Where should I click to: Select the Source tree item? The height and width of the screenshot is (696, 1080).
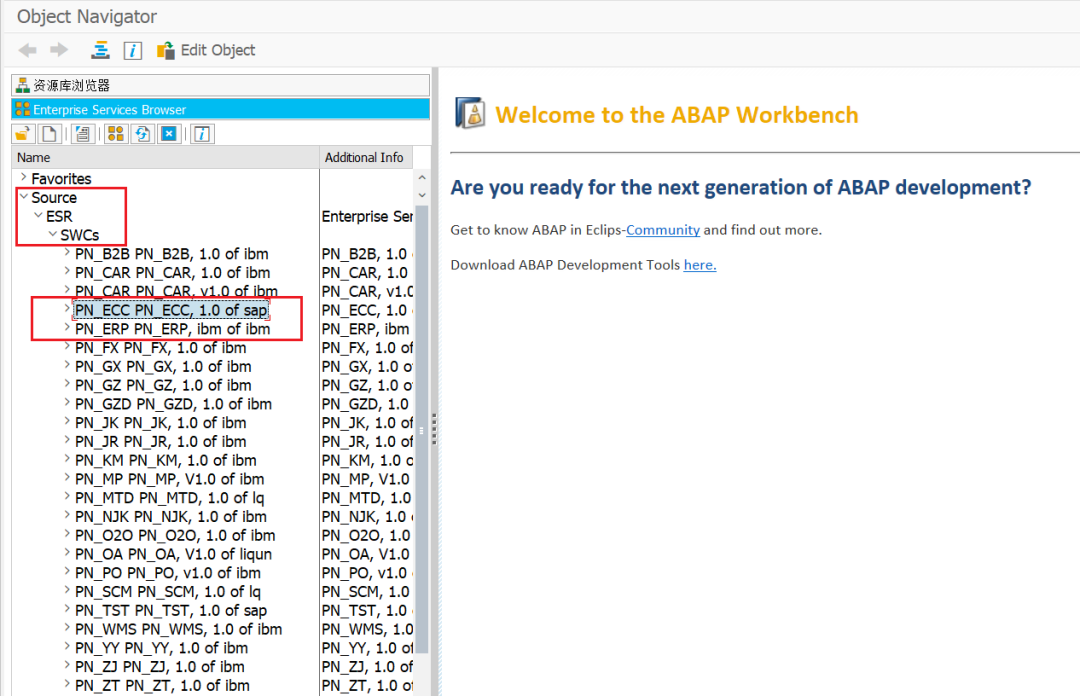point(54,197)
